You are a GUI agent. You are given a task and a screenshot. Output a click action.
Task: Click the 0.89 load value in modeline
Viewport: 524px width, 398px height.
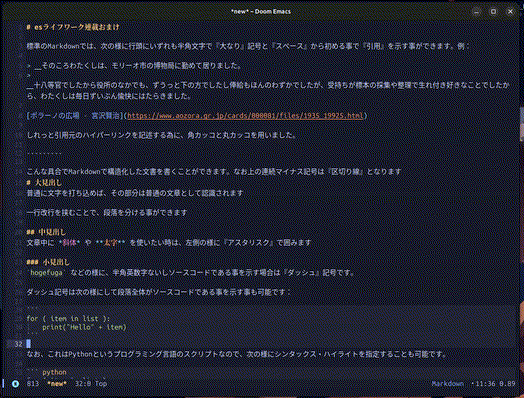tap(507, 384)
